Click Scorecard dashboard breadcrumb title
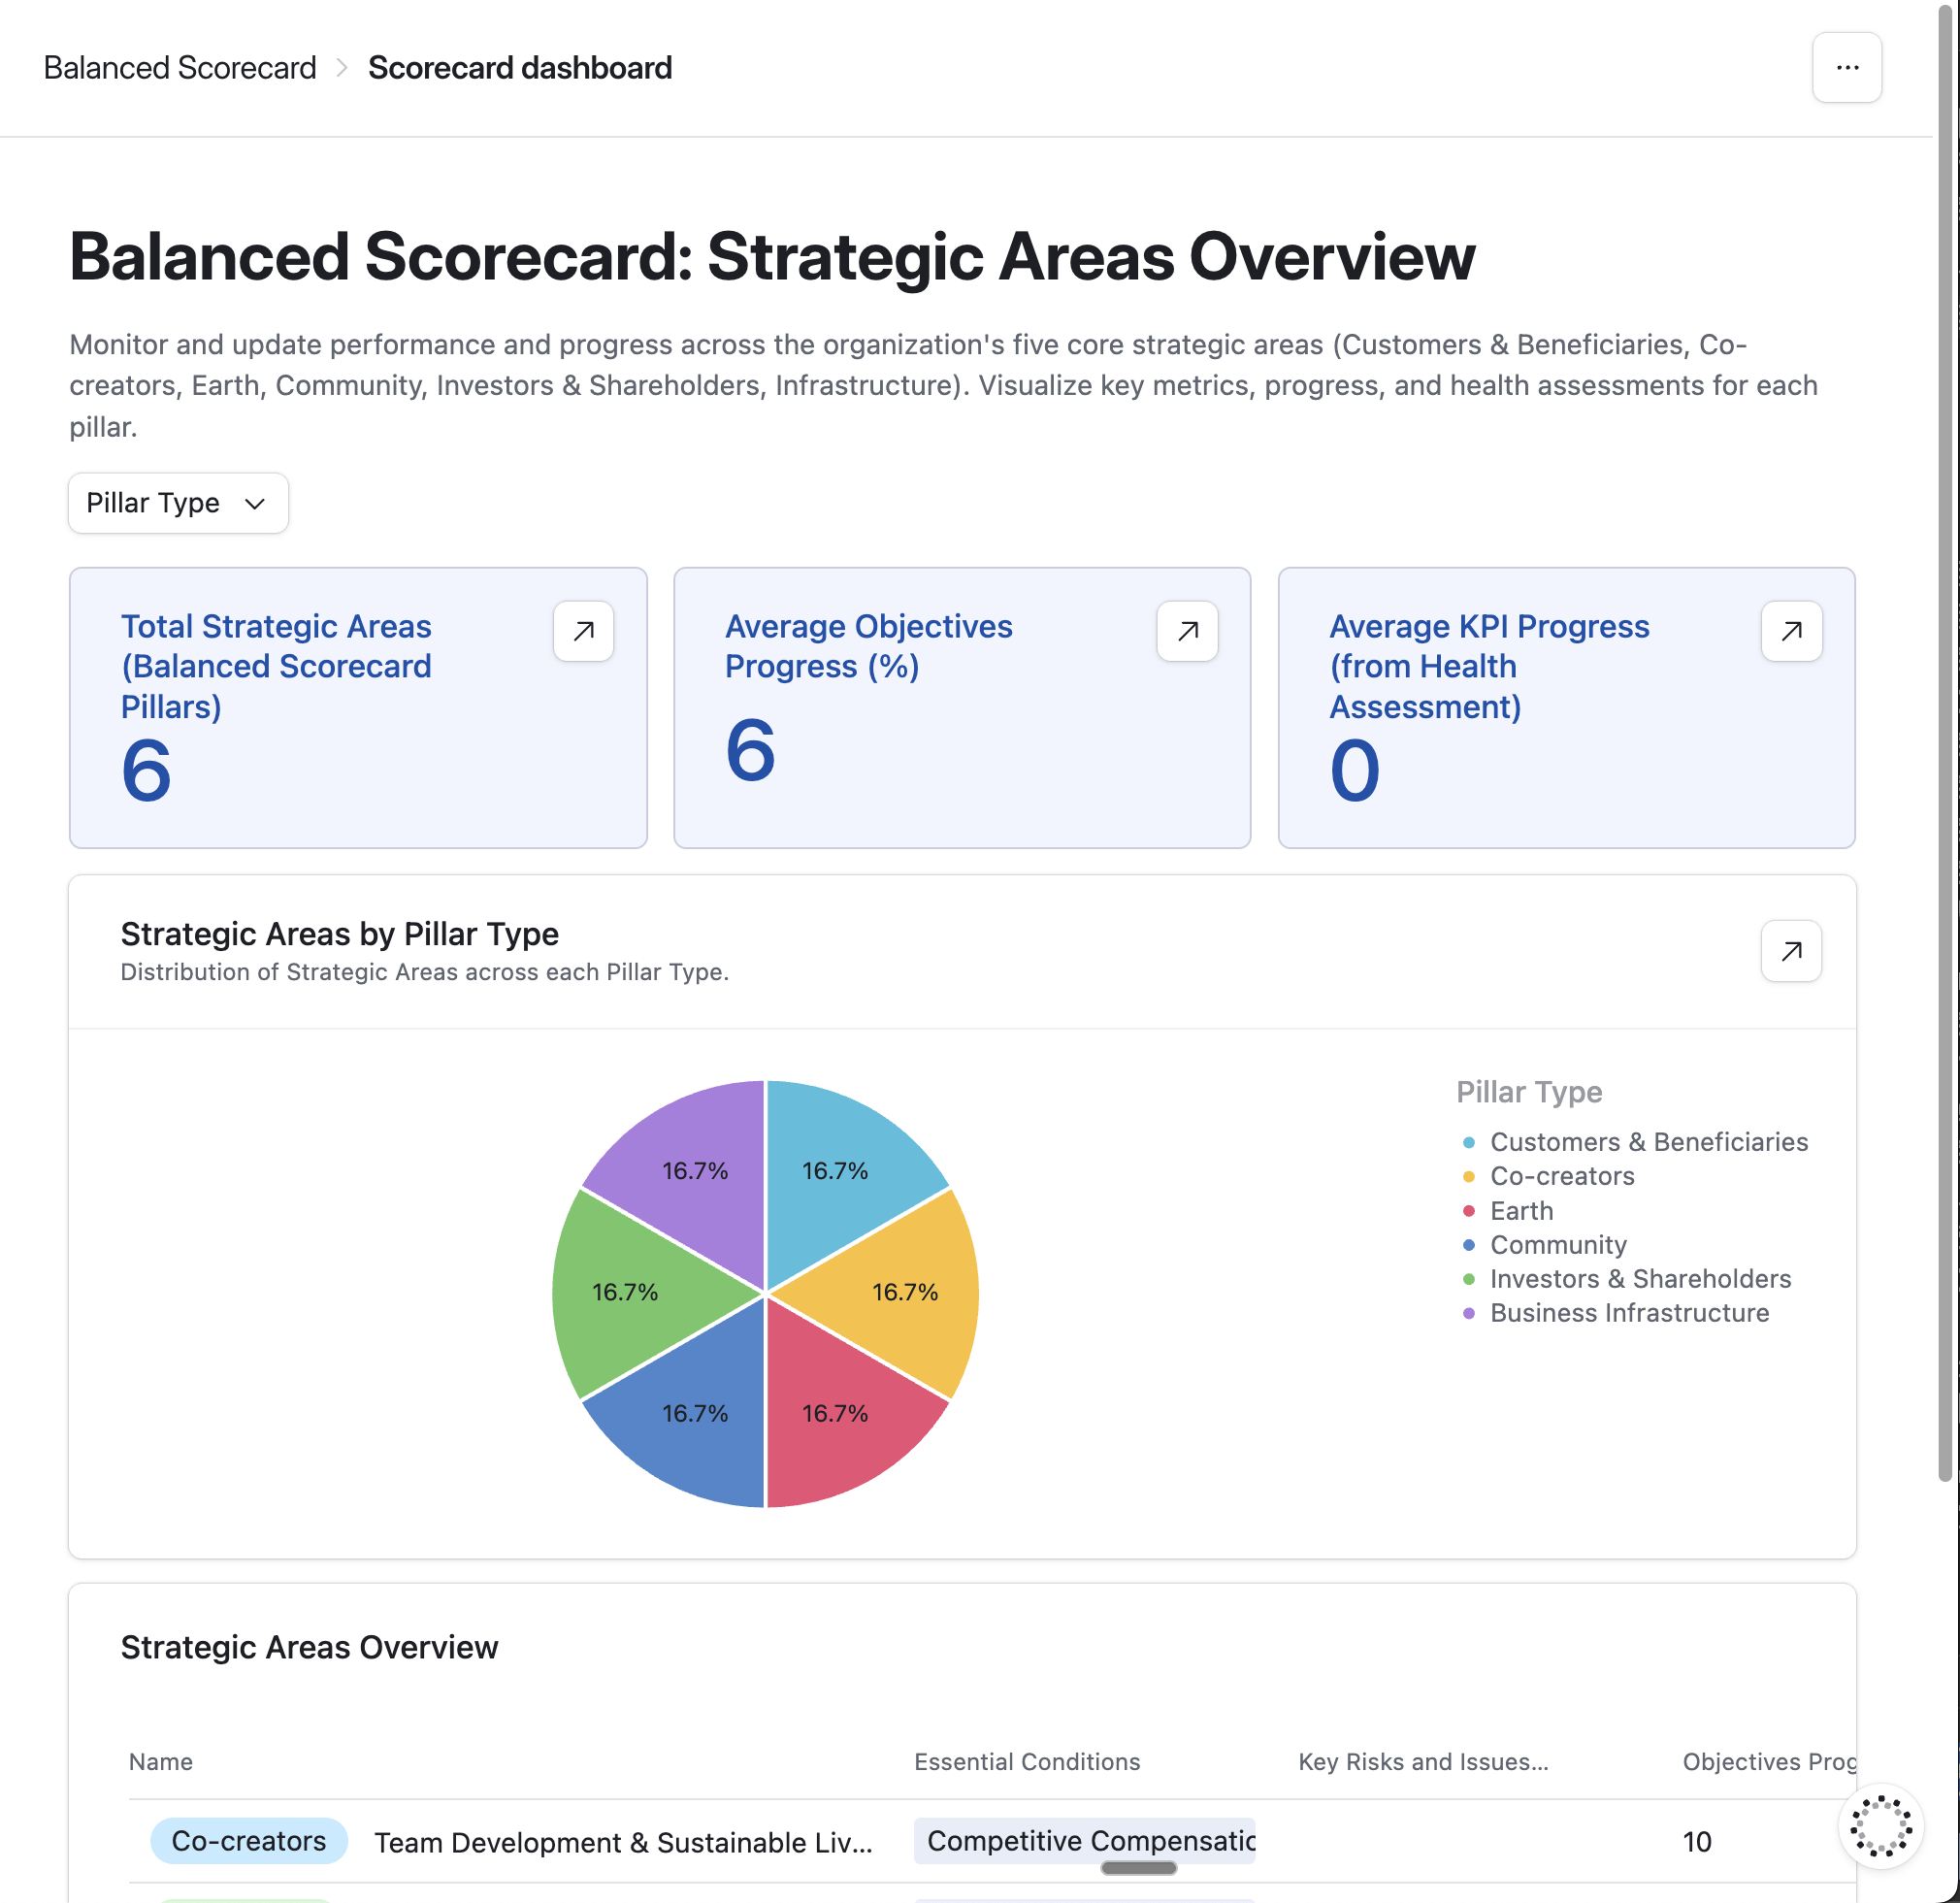Viewport: 1960px width, 1903px height. [x=519, y=67]
